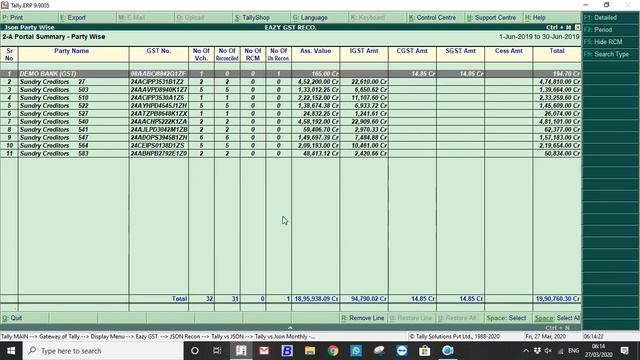Screen dimensions: 640x360
Task: Click the taskbar clock and date
Action: (x=598, y=351)
